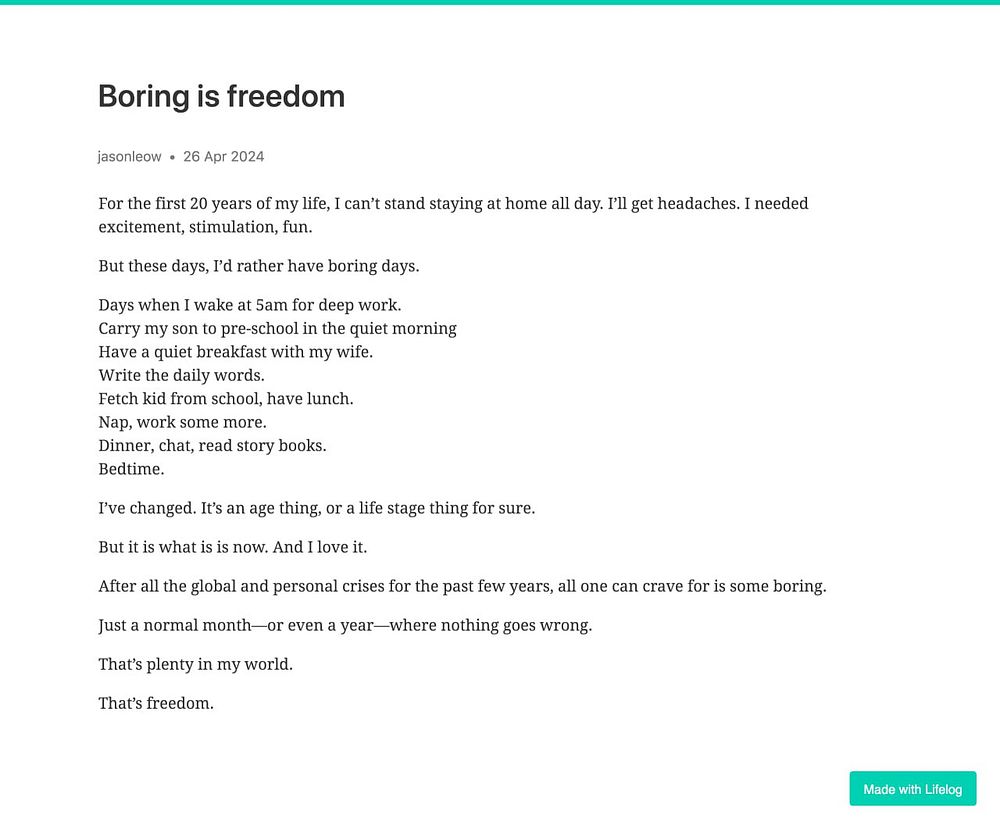Click the line 'But these days, I'd rather have boring days'
1000x826 pixels.
point(258,266)
